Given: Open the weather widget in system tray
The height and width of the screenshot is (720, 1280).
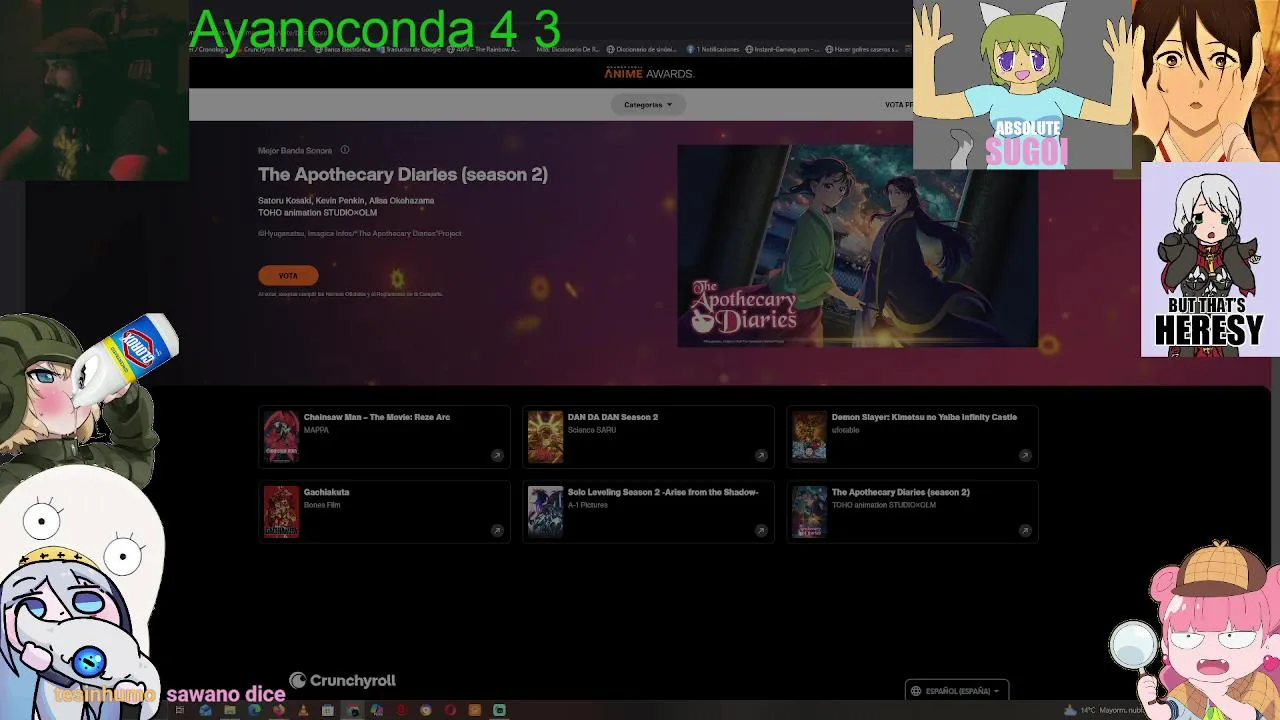Looking at the screenshot, I should 1105,710.
